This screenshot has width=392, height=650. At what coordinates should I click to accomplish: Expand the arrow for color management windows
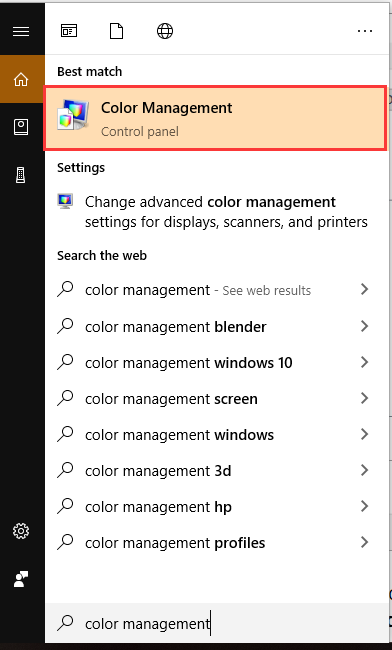point(365,434)
